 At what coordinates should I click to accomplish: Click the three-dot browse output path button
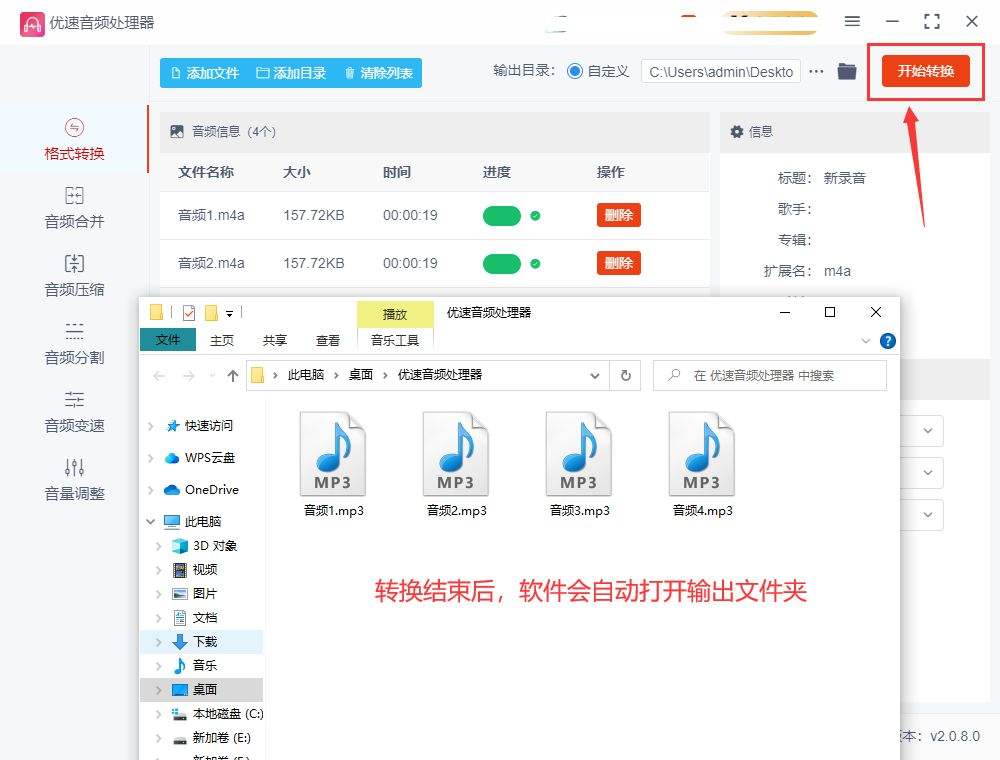816,71
